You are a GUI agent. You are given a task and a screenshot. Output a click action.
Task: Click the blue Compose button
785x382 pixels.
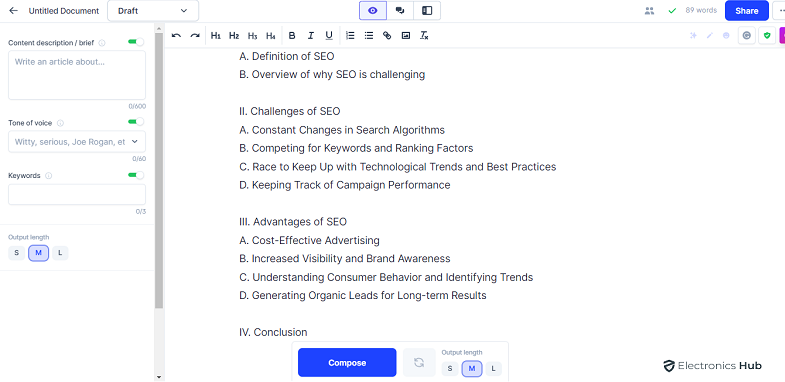coord(347,362)
